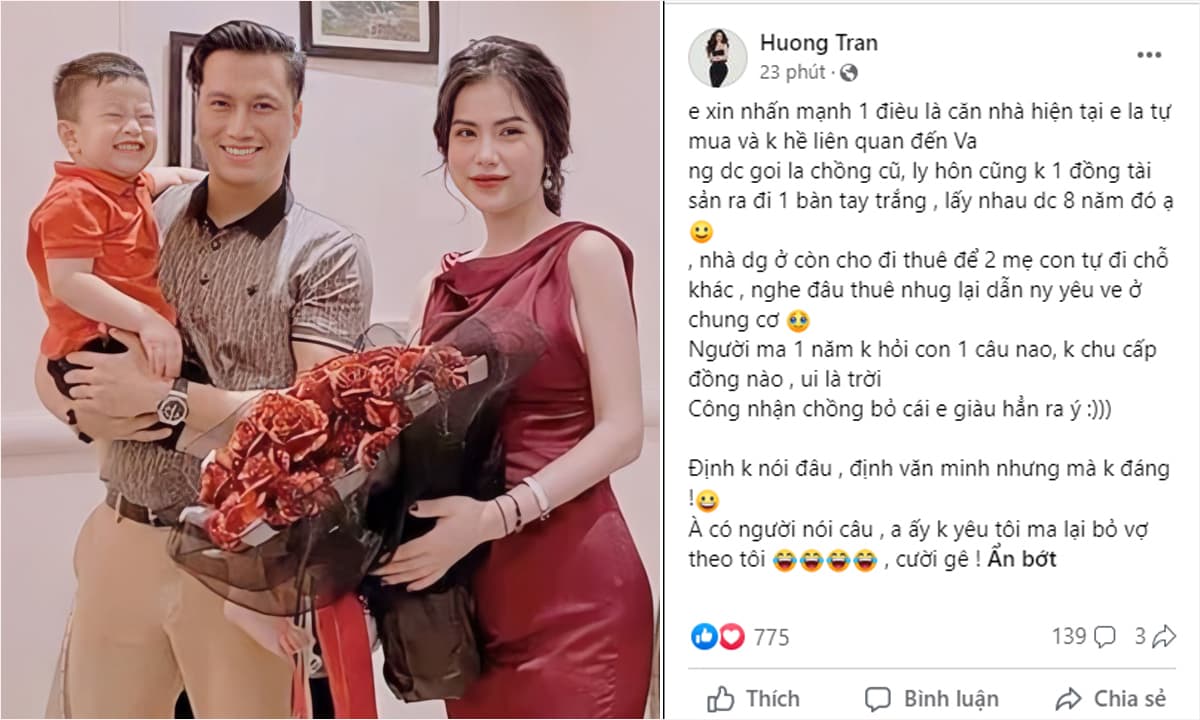The width and height of the screenshot is (1200, 720).
Task: Click the share arrow icon beside 3
Action: [x=1164, y=636]
